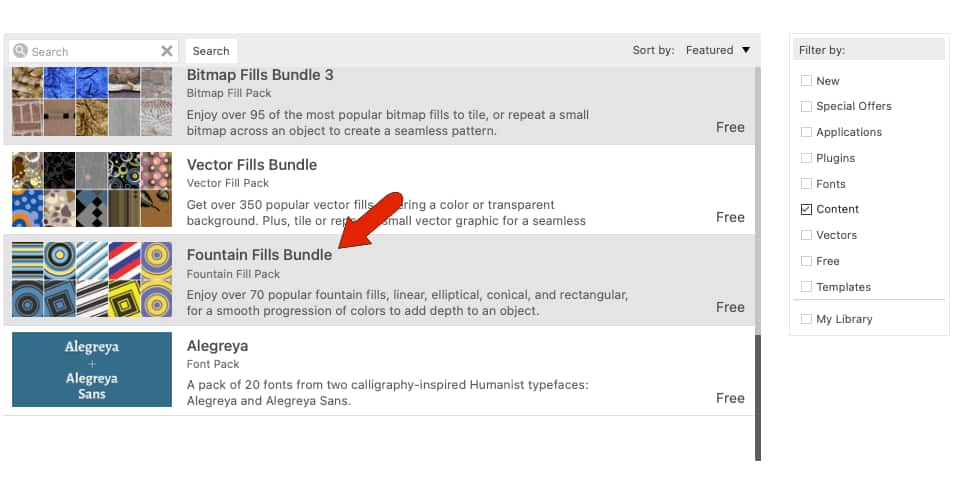Click the Search button
This screenshot has height=481, width=959.
(211, 51)
